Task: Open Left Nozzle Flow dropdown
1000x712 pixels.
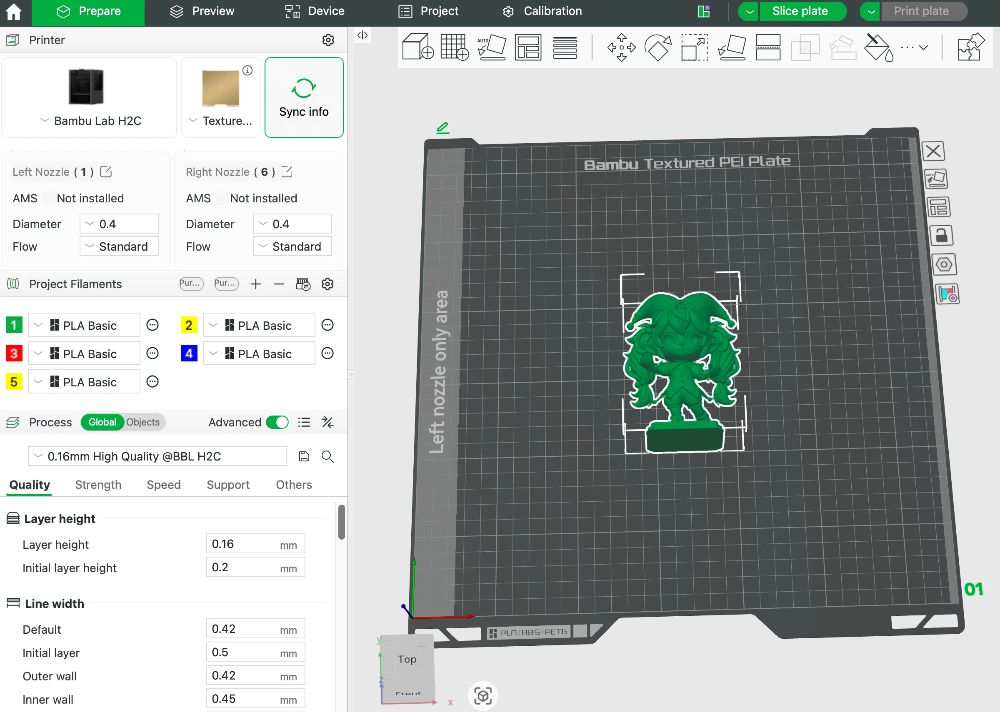Action: [119, 246]
